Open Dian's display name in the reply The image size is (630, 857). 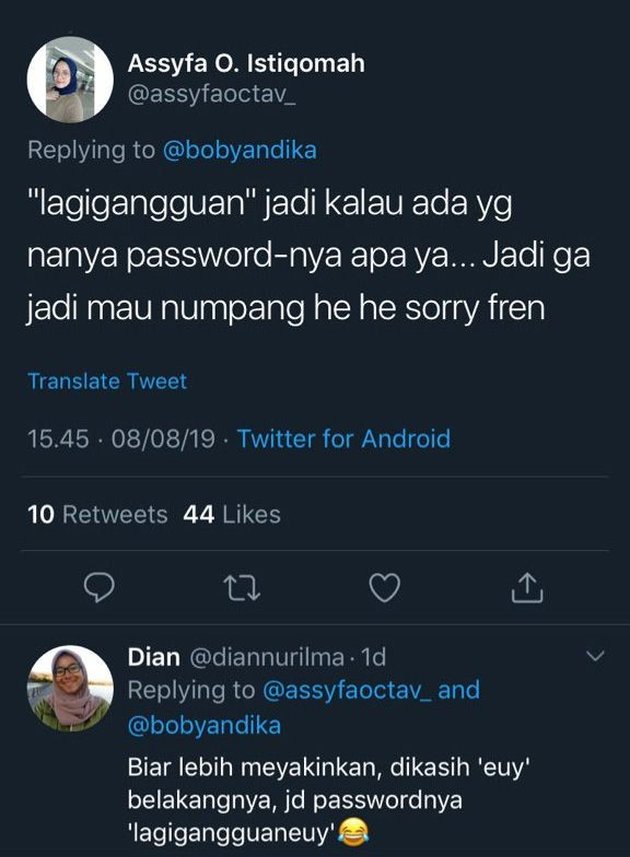tap(154, 656)
